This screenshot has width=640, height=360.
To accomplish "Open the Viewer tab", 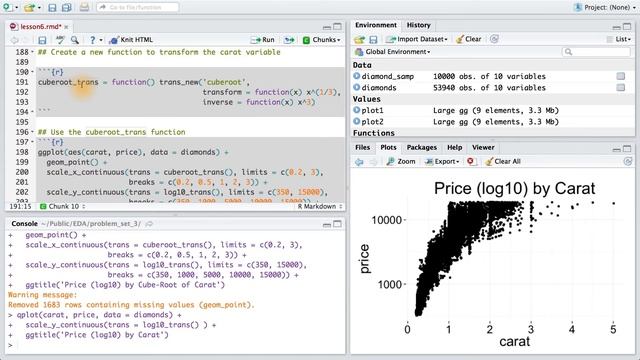I will [483, 147].
